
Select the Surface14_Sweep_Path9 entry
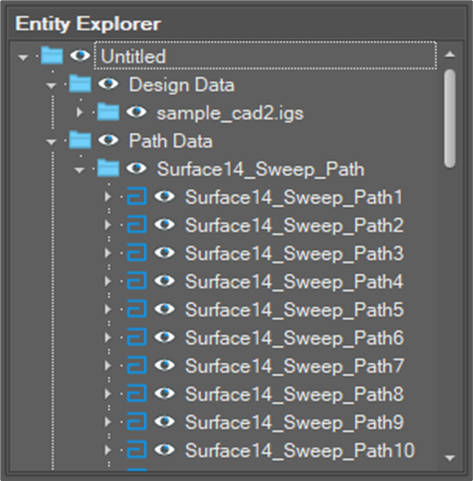click(294, 422)
